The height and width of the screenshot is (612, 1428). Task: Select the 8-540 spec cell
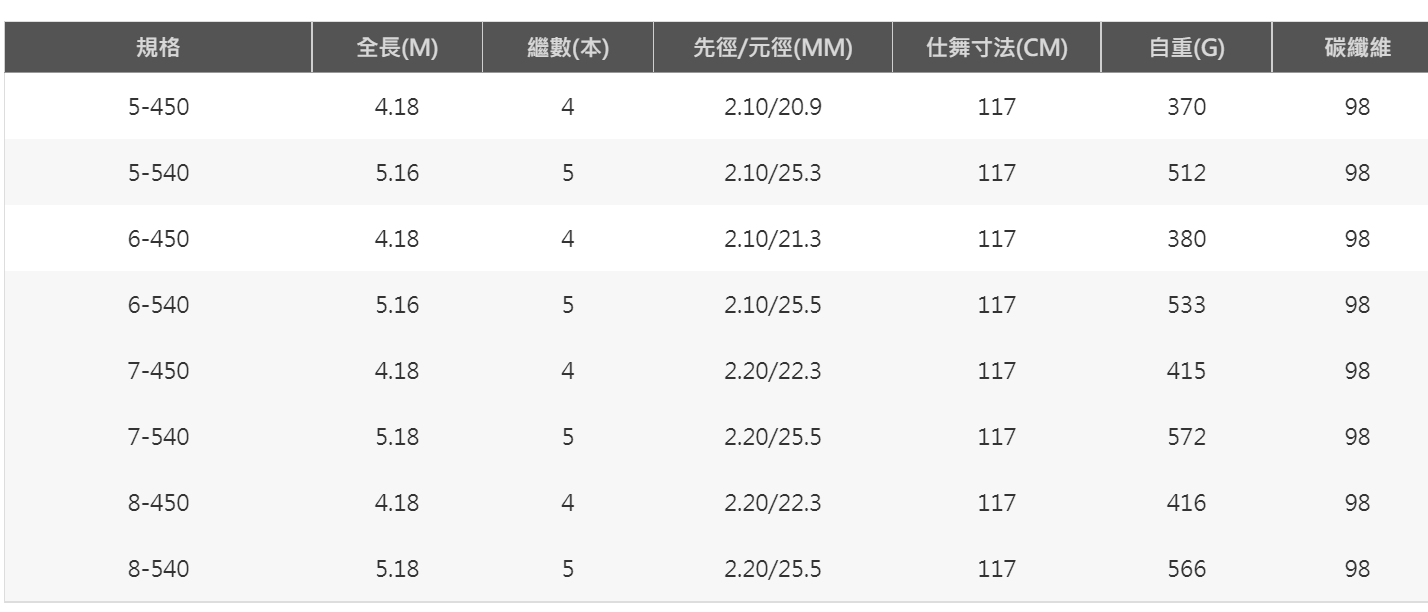[x=159, y=569]
